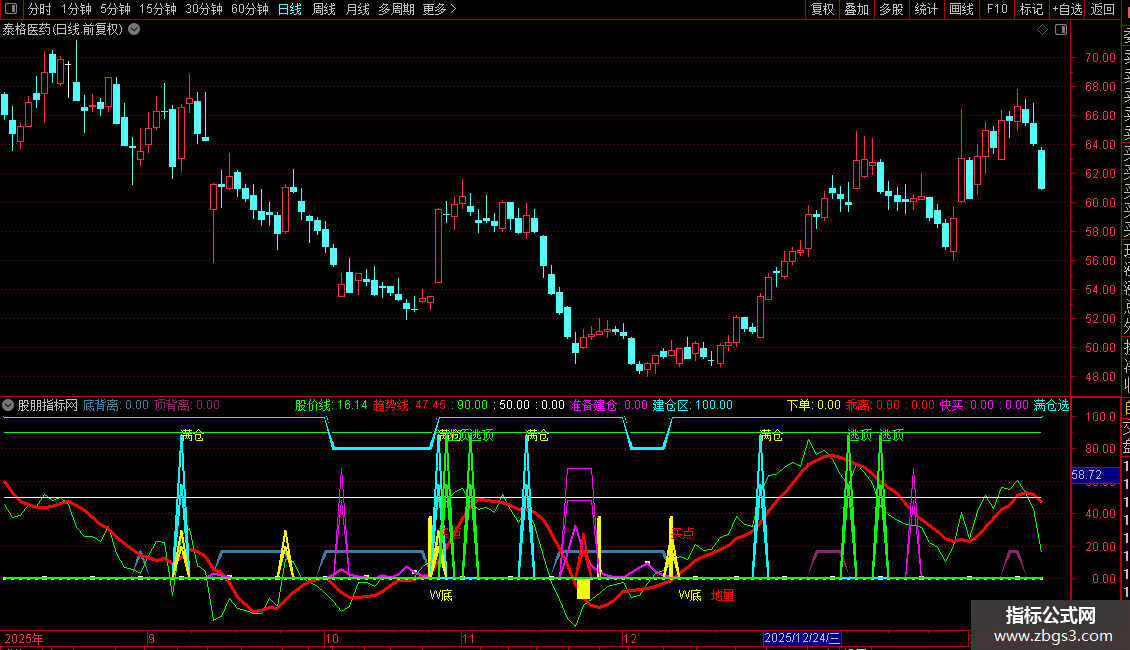Click the 70.00 price axis label
The image size is (1130, 650).
pos(1100,58)
